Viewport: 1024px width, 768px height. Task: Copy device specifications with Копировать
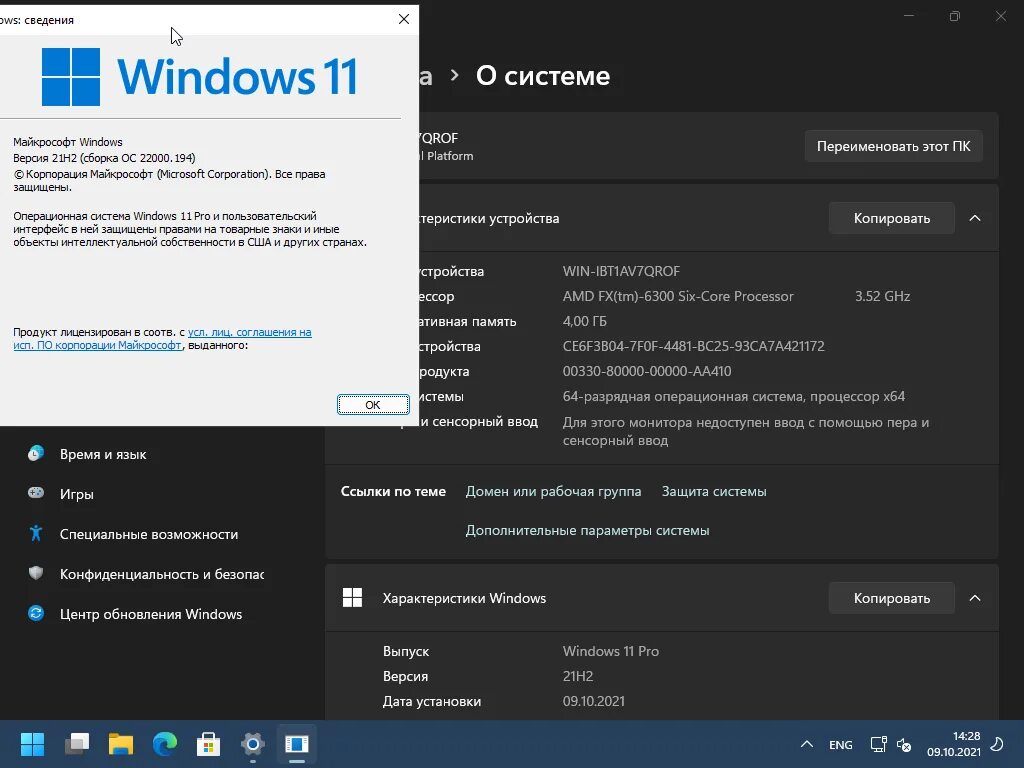(891, 218)
